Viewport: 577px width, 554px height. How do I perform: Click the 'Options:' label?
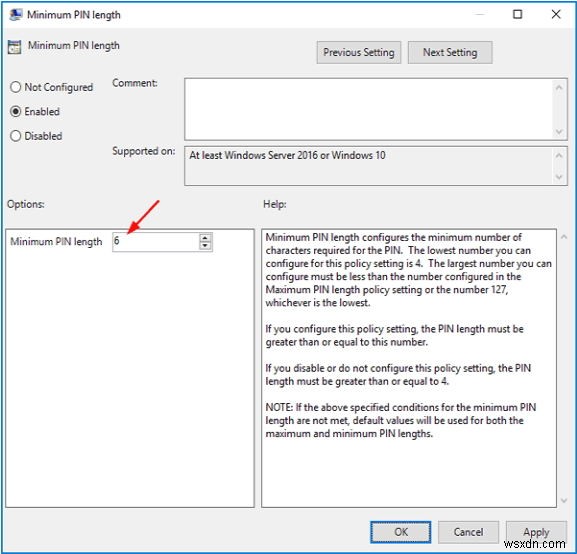pyautogui.click(x=26, y=204)
